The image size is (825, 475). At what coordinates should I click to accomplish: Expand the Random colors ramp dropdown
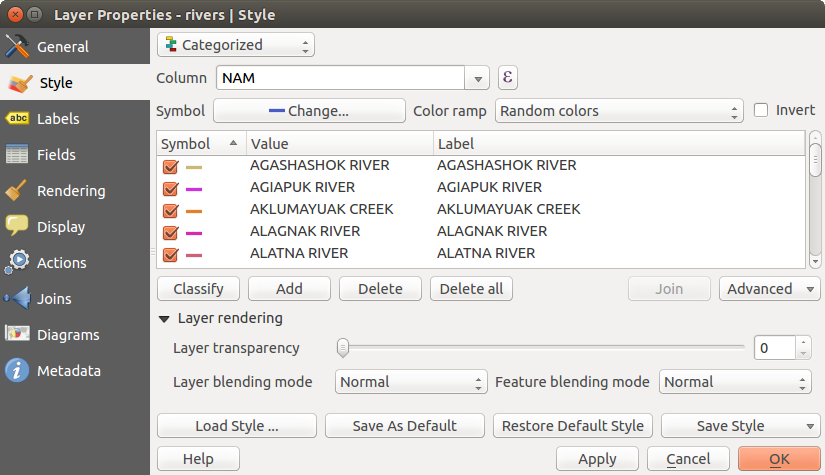click(x=619, y=111)
